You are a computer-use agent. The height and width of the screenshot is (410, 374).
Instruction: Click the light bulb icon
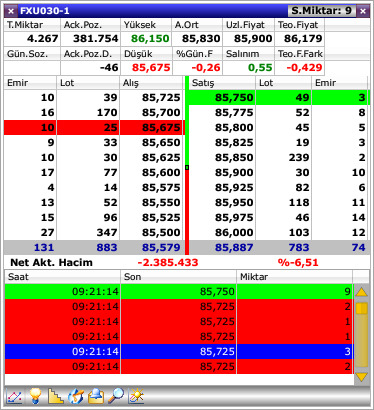pyautogui.click(x=35, y=396)
